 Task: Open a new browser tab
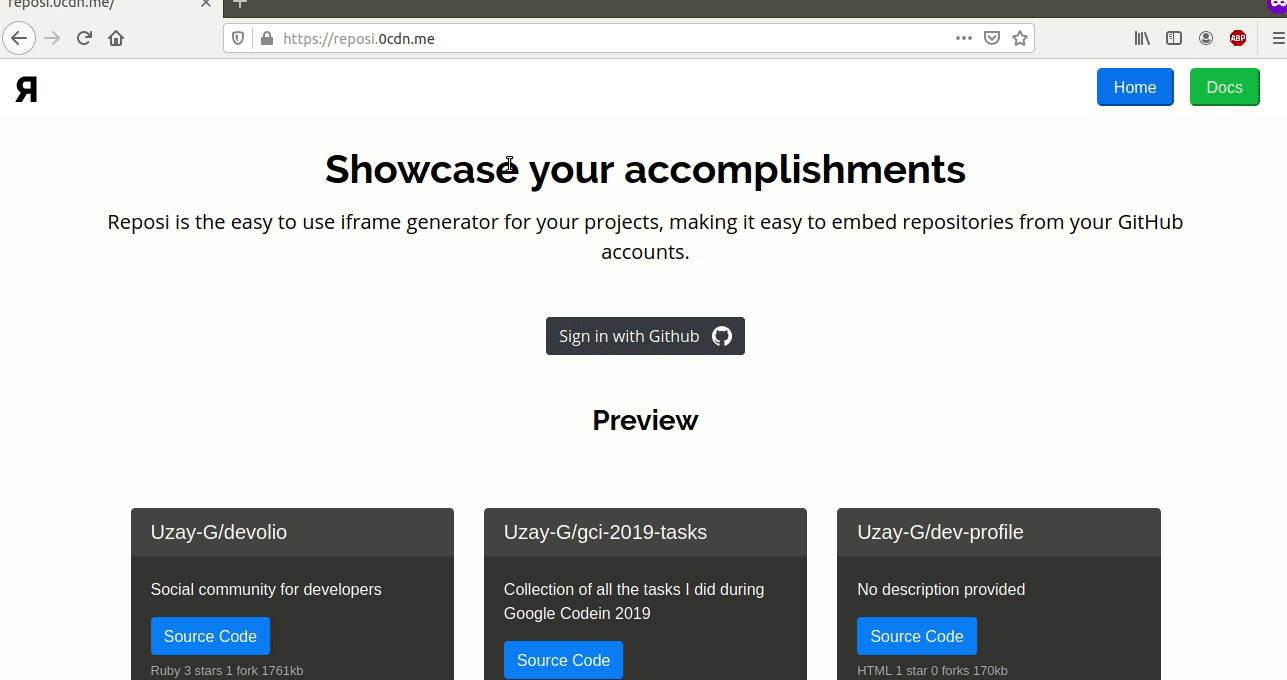click(x=240, y=4)
